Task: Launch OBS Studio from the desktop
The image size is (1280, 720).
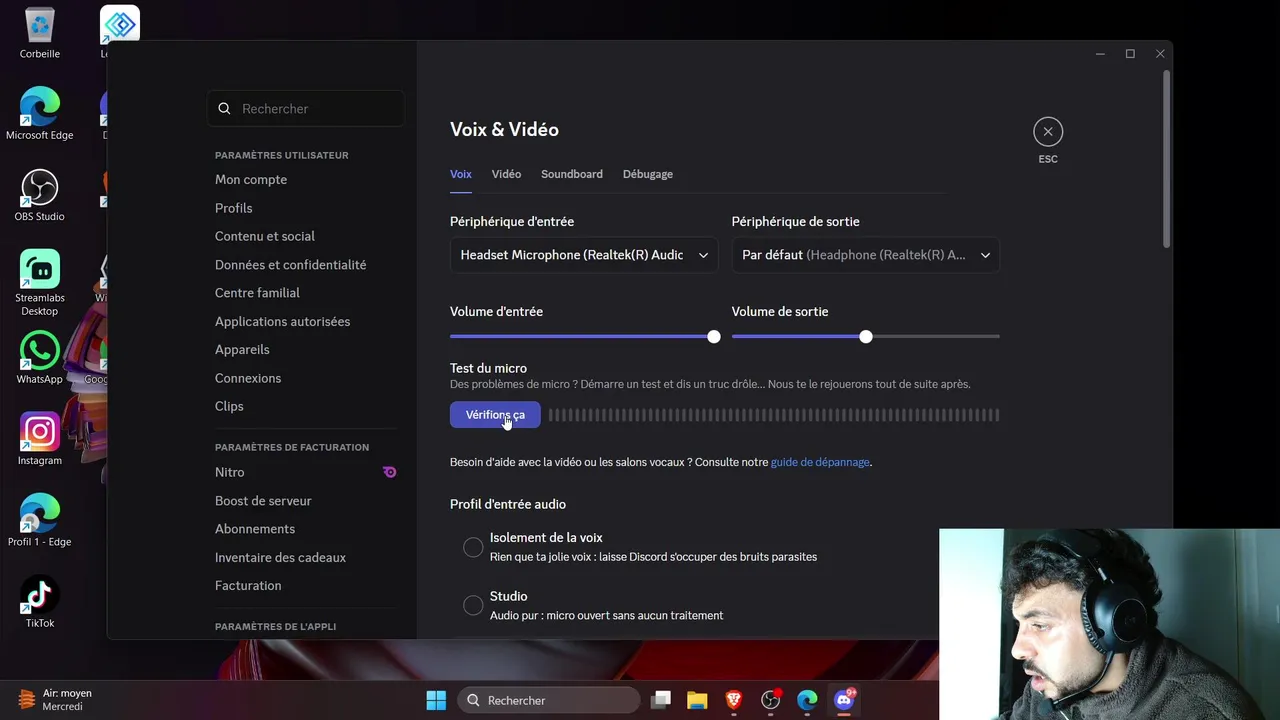Action: (x=40, y=195)
